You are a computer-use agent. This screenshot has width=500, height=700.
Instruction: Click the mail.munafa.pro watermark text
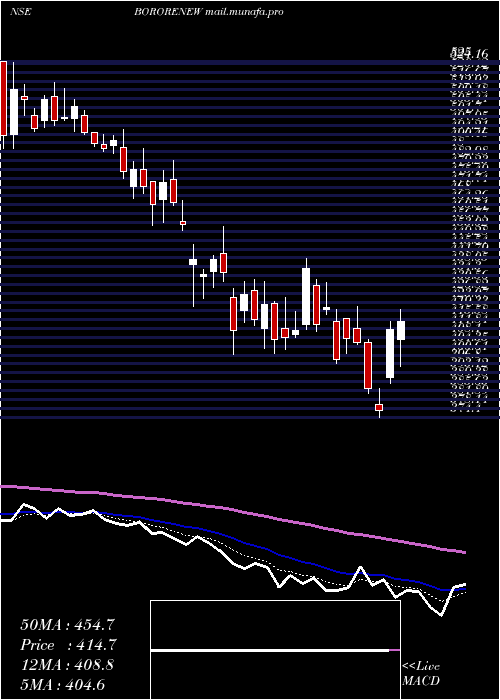245,12
